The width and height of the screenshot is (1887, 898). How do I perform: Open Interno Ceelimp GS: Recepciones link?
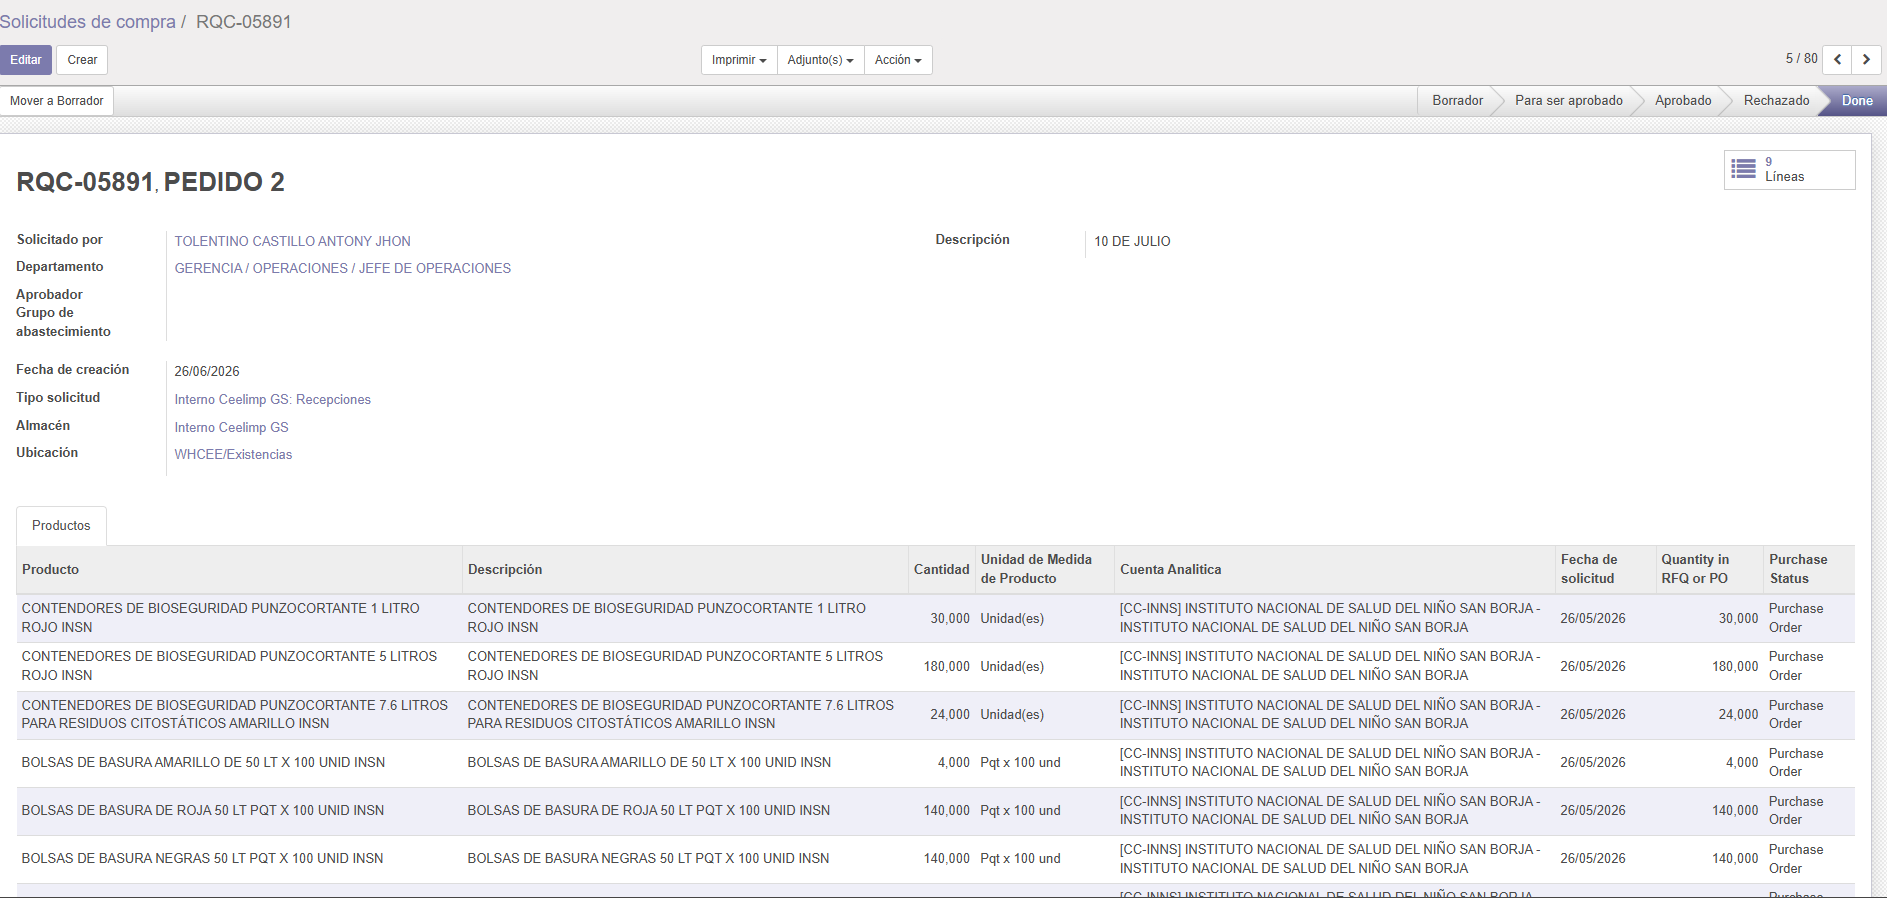pyautogui.click(x=272, y=399)
